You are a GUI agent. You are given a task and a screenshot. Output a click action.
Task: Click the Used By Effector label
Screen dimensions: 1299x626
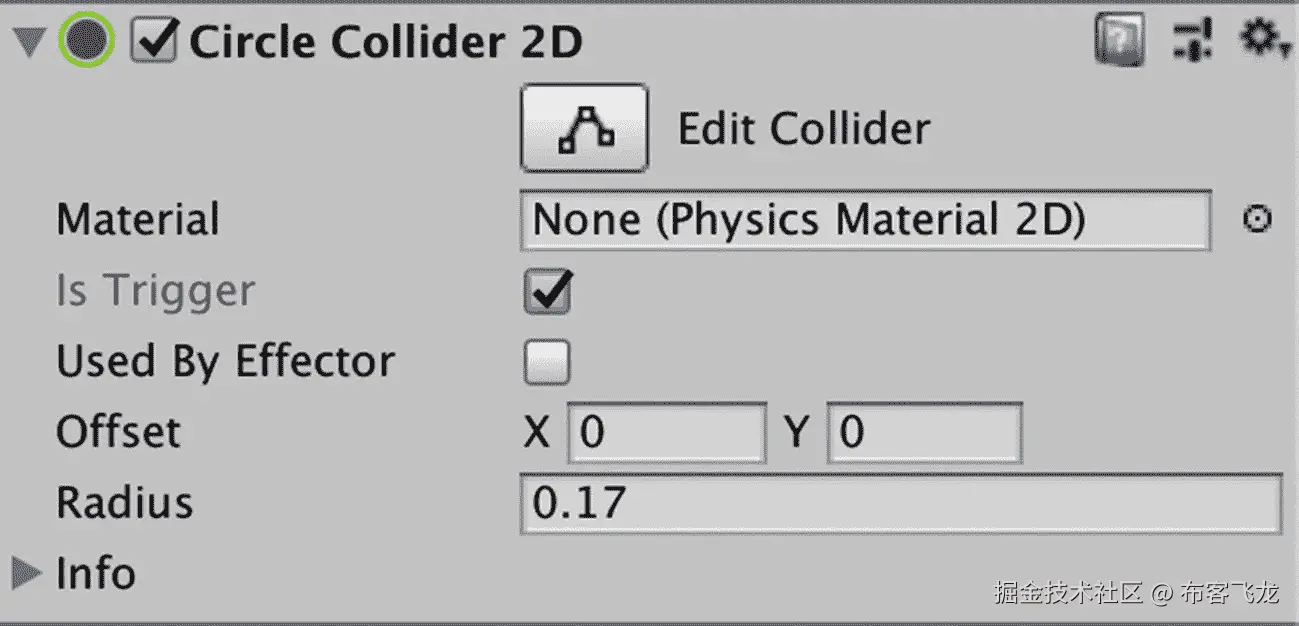point(225,361)
